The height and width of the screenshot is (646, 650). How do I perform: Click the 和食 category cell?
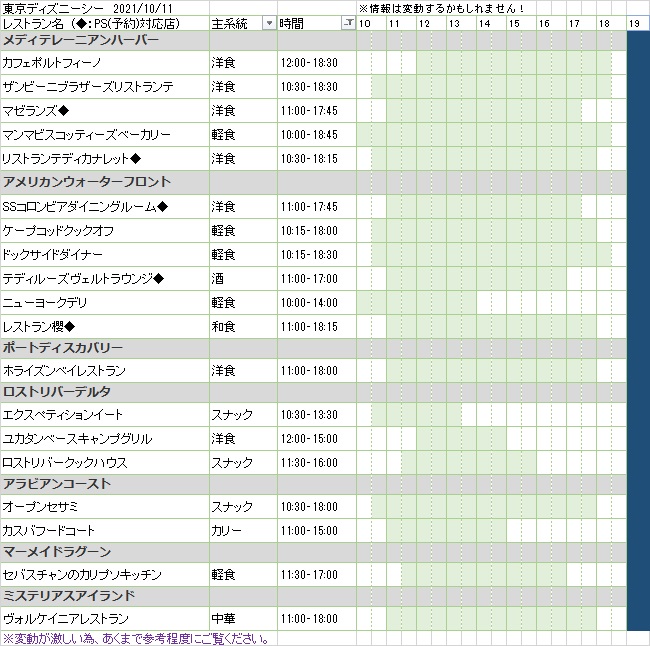coord(243,327)
